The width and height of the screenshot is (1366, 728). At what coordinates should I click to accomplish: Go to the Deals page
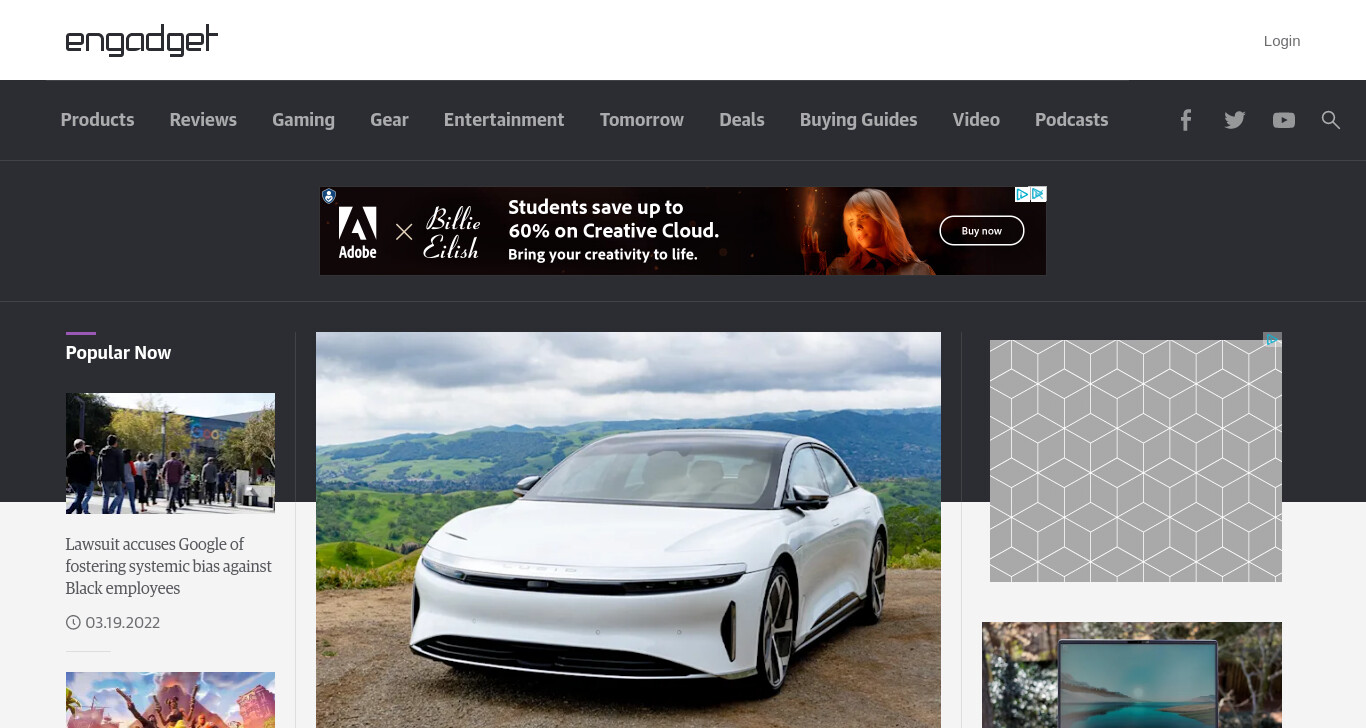(742, 120)
